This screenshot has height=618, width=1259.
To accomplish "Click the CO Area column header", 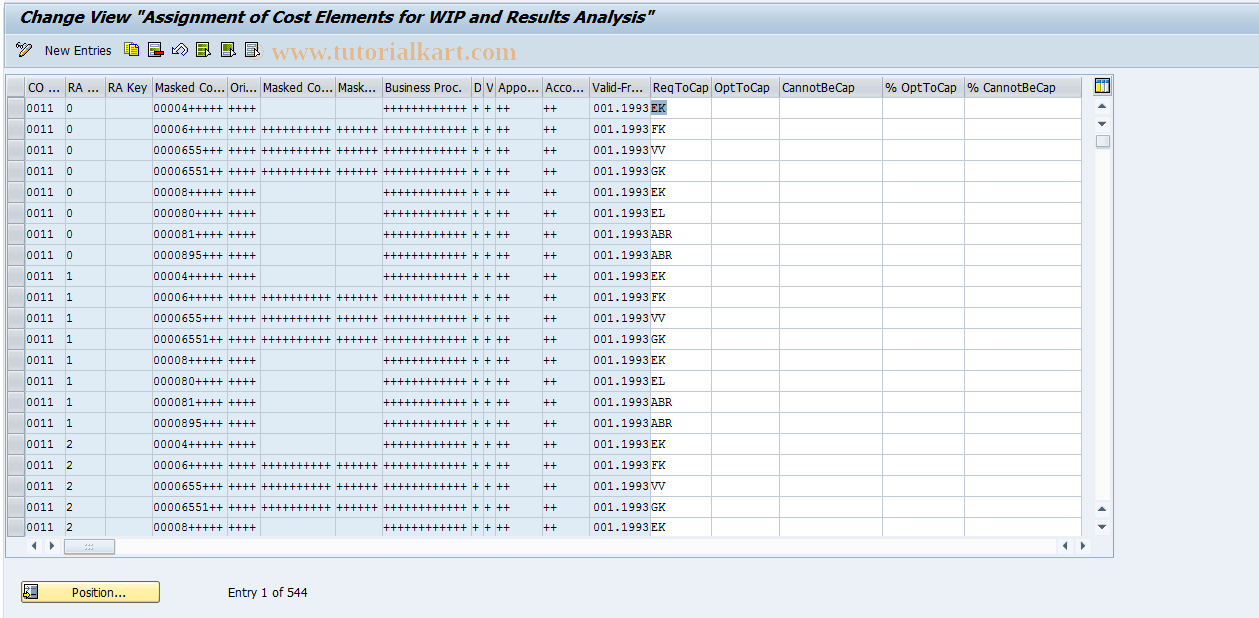I will point(40,87).
